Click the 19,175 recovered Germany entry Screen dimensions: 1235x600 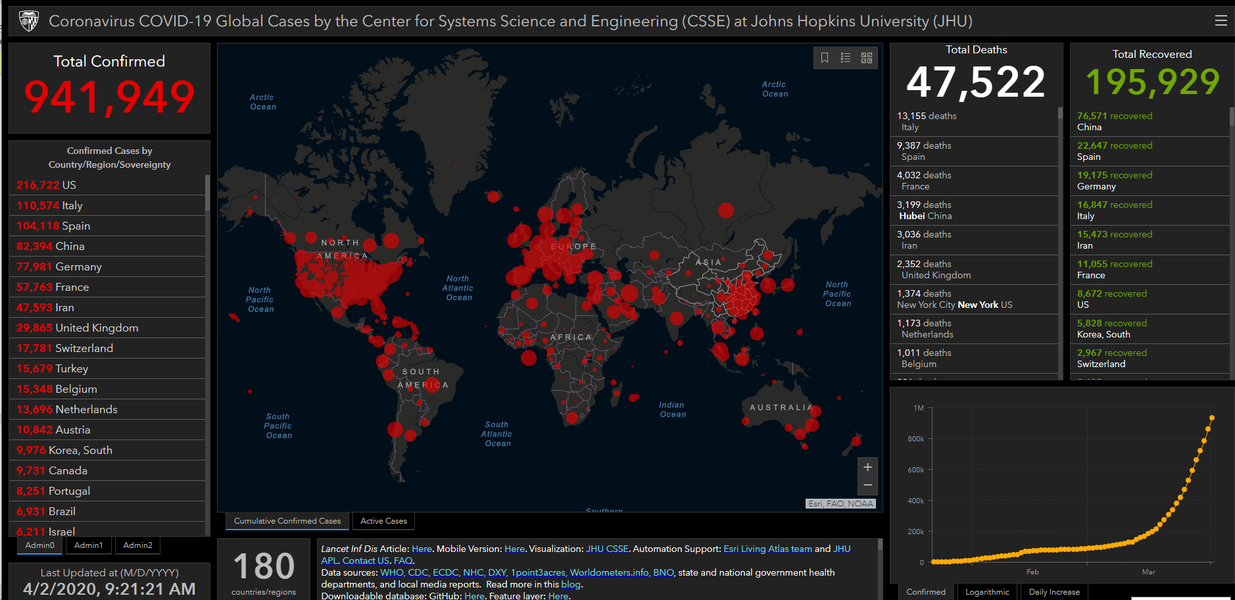coord(1148,180)
